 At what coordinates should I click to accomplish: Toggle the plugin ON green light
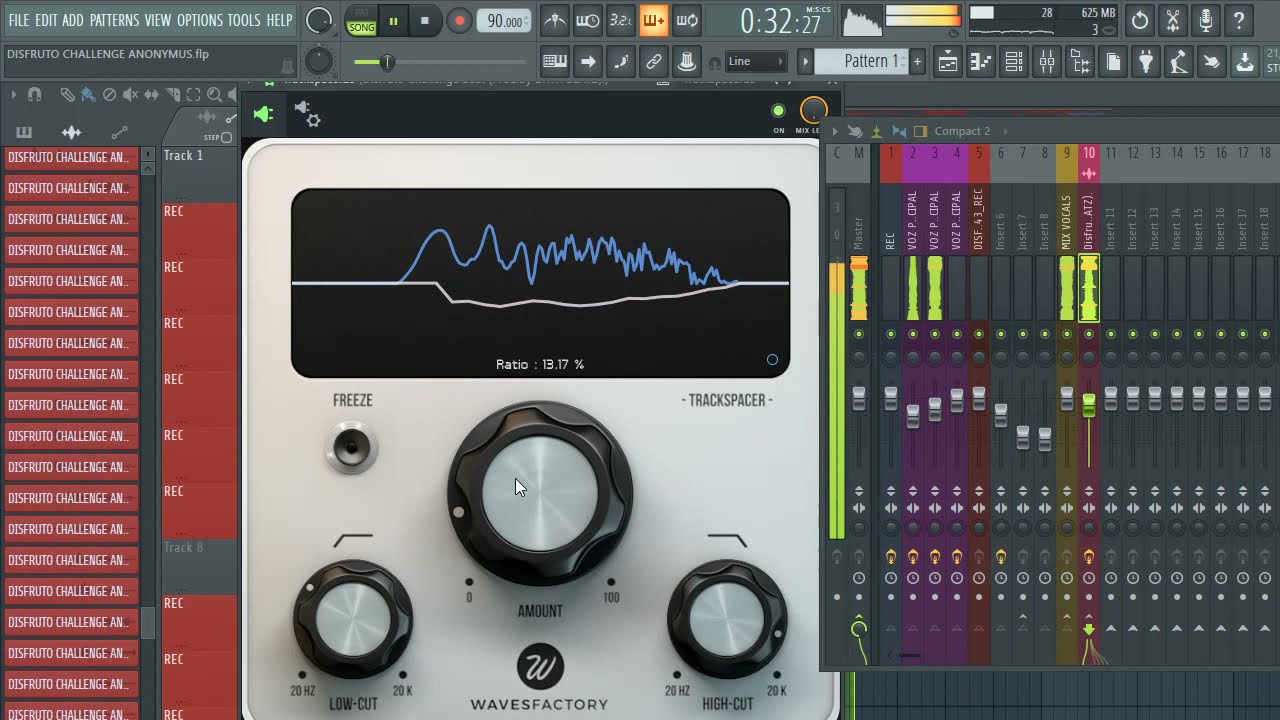point(778,111)
